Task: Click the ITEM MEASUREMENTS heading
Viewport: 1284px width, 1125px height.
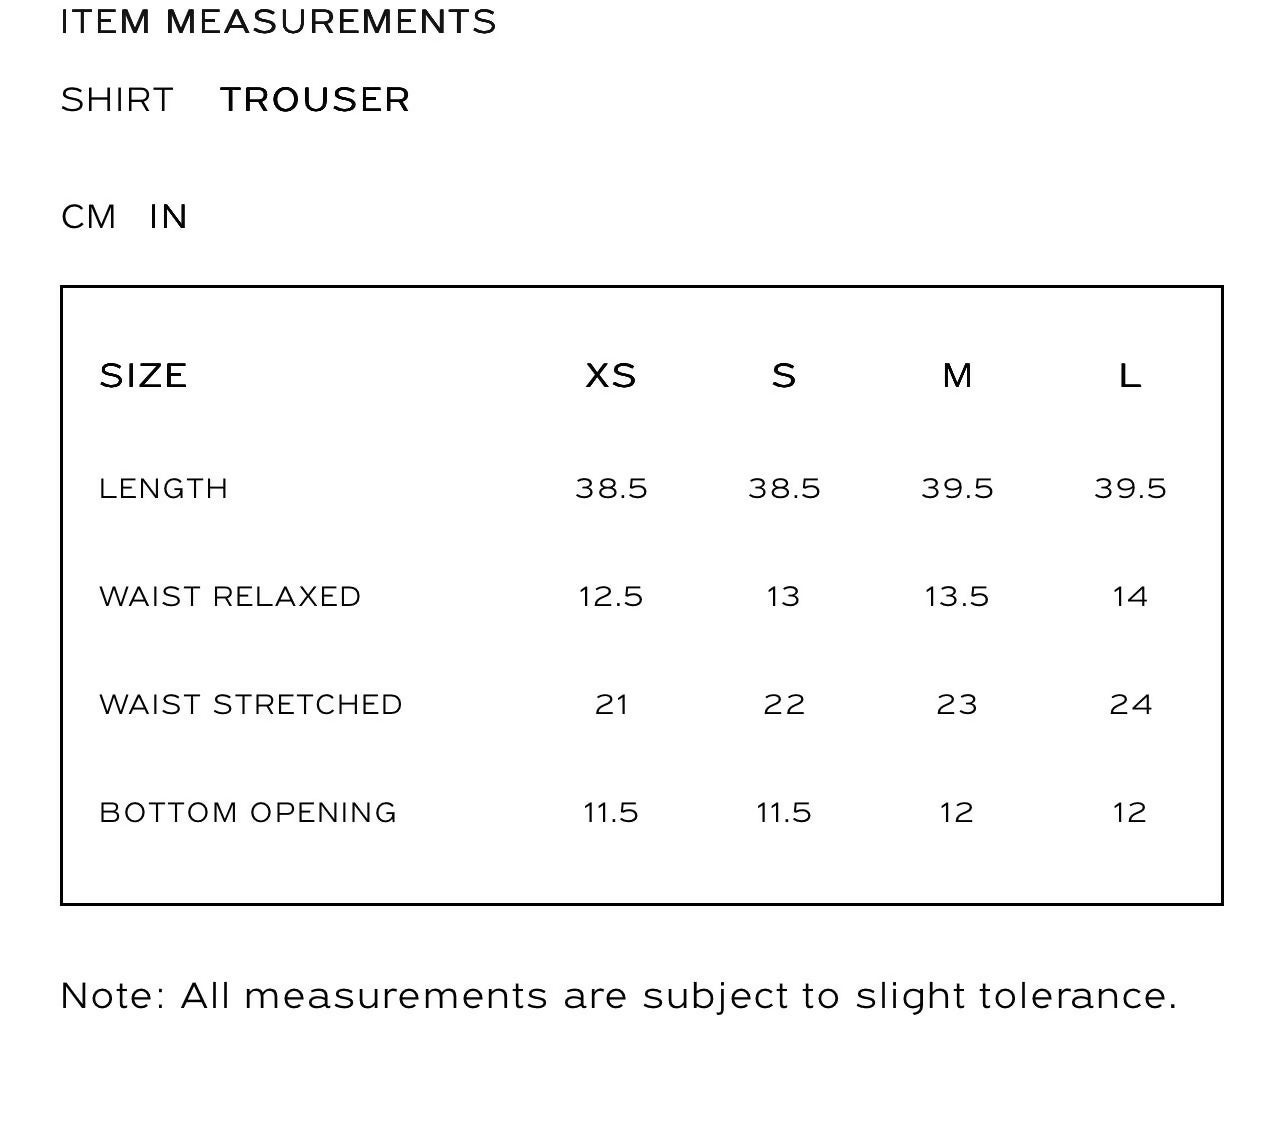Action: 279,22
